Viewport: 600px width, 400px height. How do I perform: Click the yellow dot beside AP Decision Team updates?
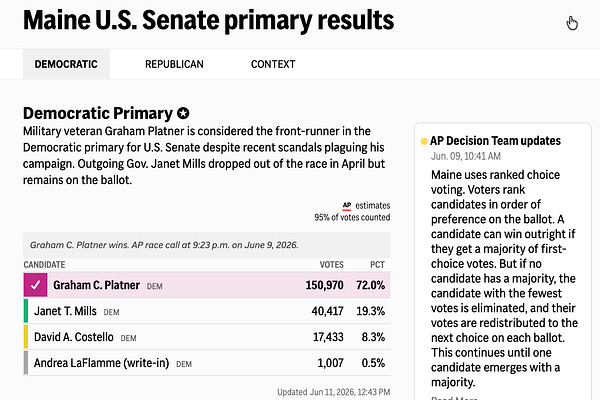[x=424, y=141]
